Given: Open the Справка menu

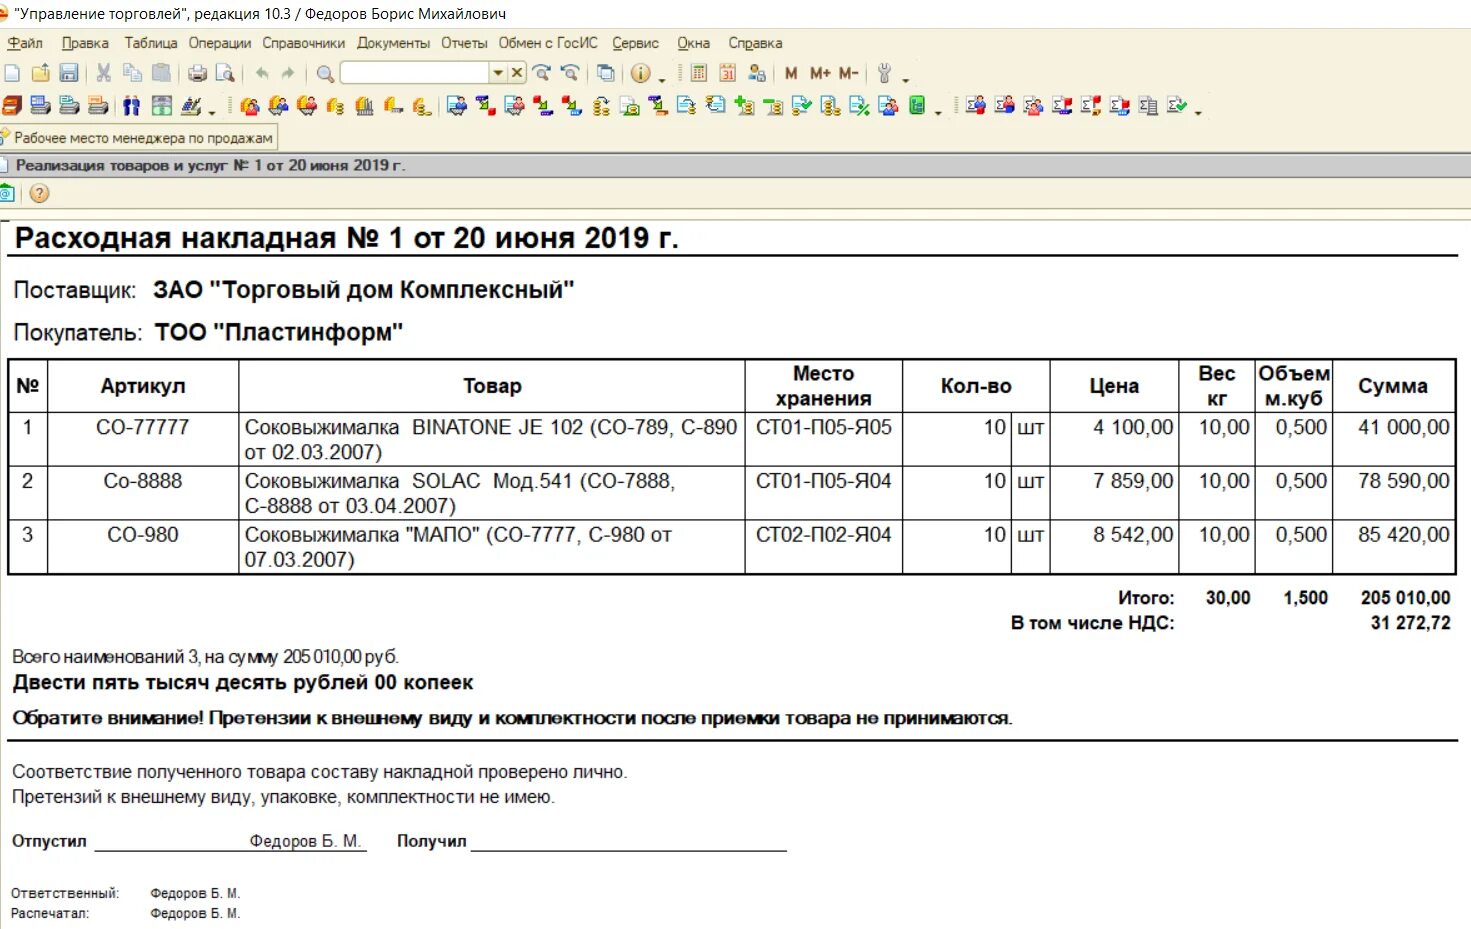Looking at the screenshot, I should pos(755,43).
